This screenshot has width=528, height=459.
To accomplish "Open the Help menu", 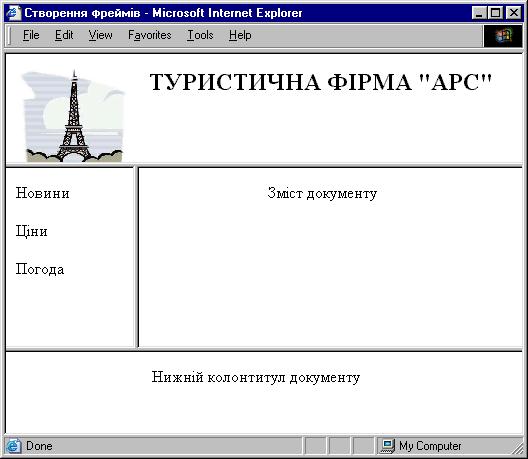I will point(240,35).
